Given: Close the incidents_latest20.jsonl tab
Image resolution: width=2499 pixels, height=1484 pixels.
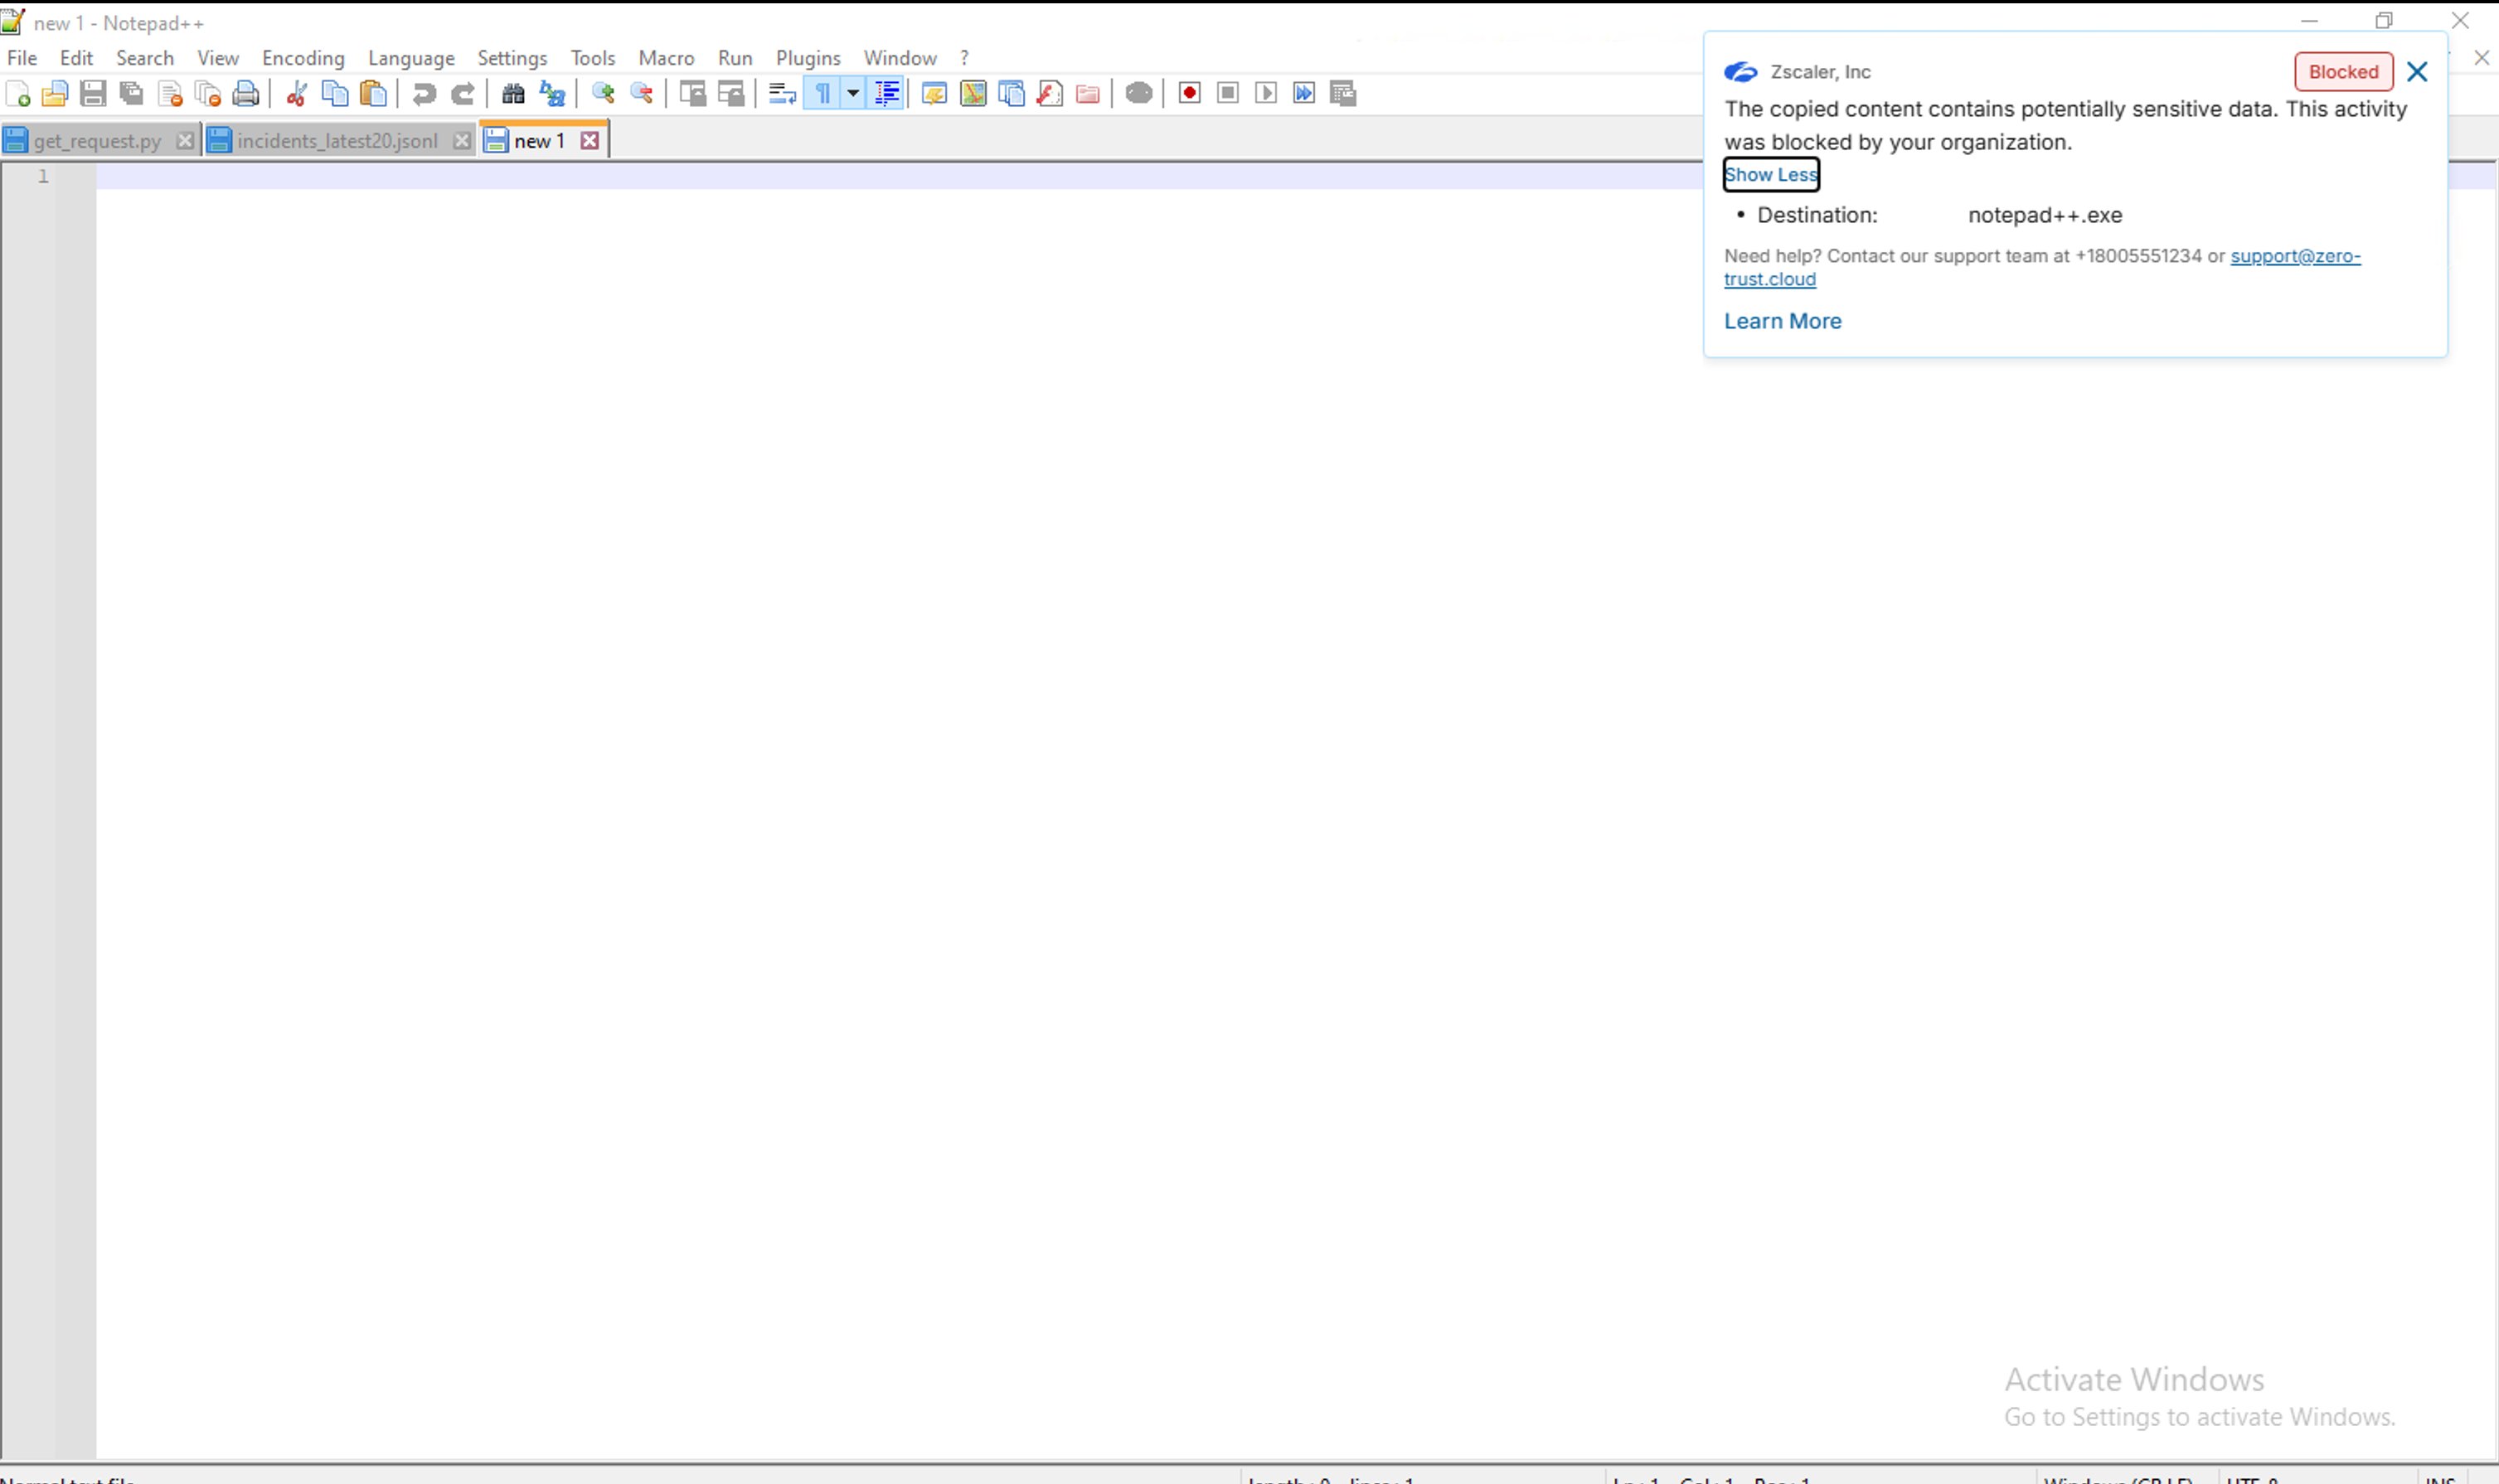Looking at the screenshot, I should pos(461,141).
